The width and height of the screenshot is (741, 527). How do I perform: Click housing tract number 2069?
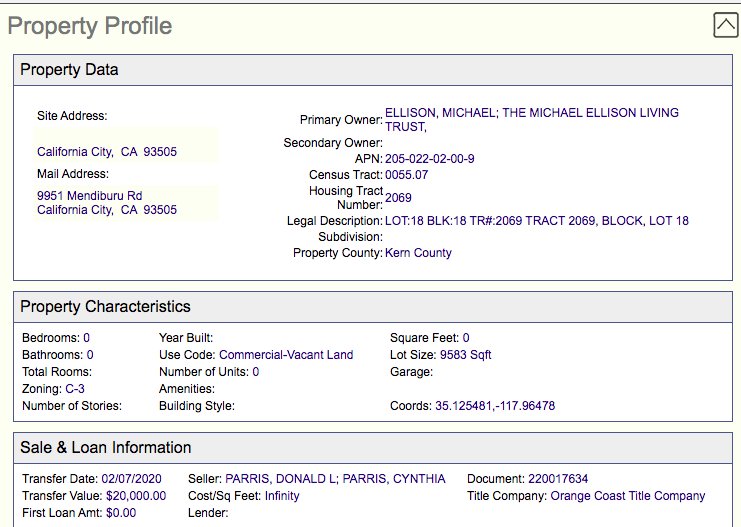398,198
